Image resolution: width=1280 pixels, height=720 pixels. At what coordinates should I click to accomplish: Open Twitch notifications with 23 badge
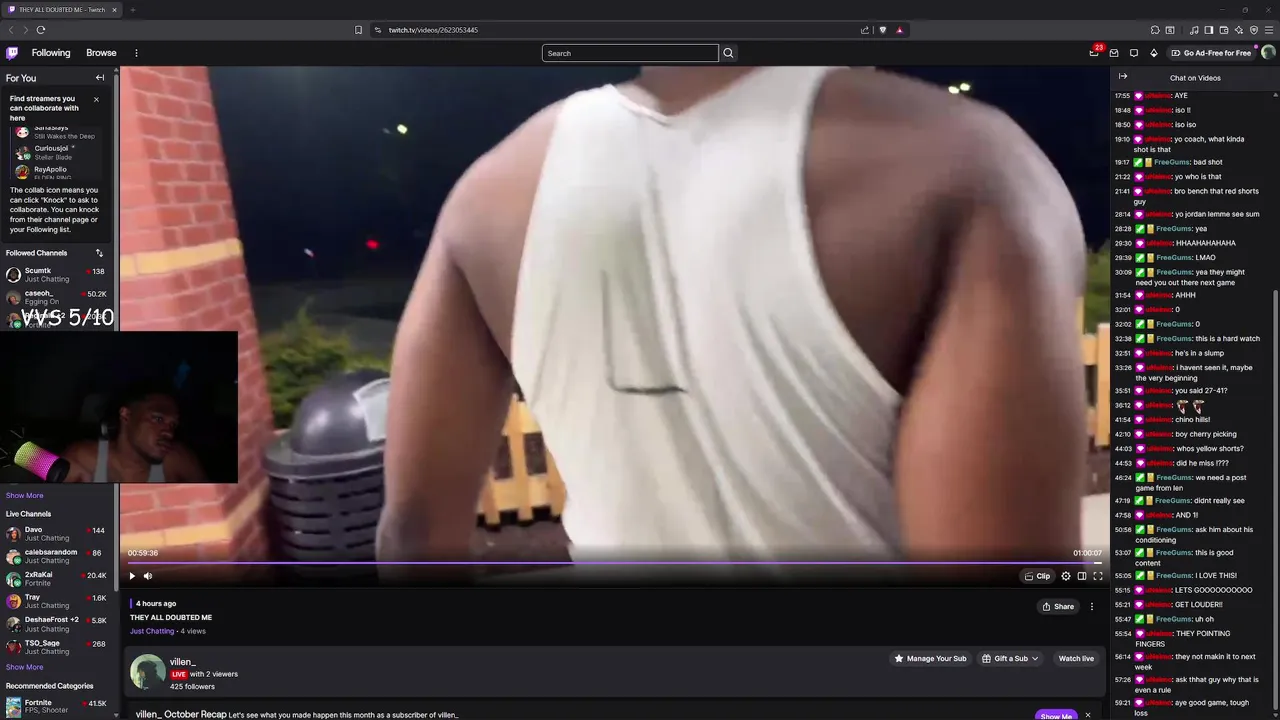click(1094, 53)
